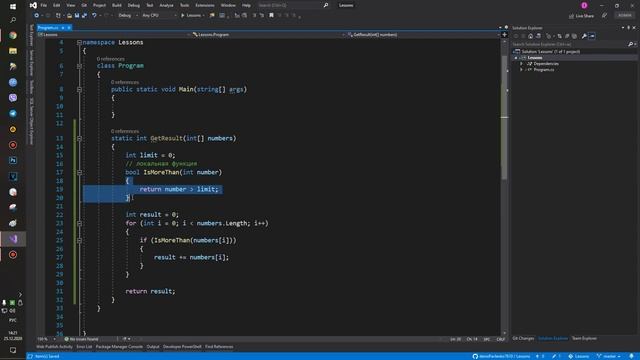640x360 pixels.
Task: Collapse the Main method code block
Action: pos(79,89)
